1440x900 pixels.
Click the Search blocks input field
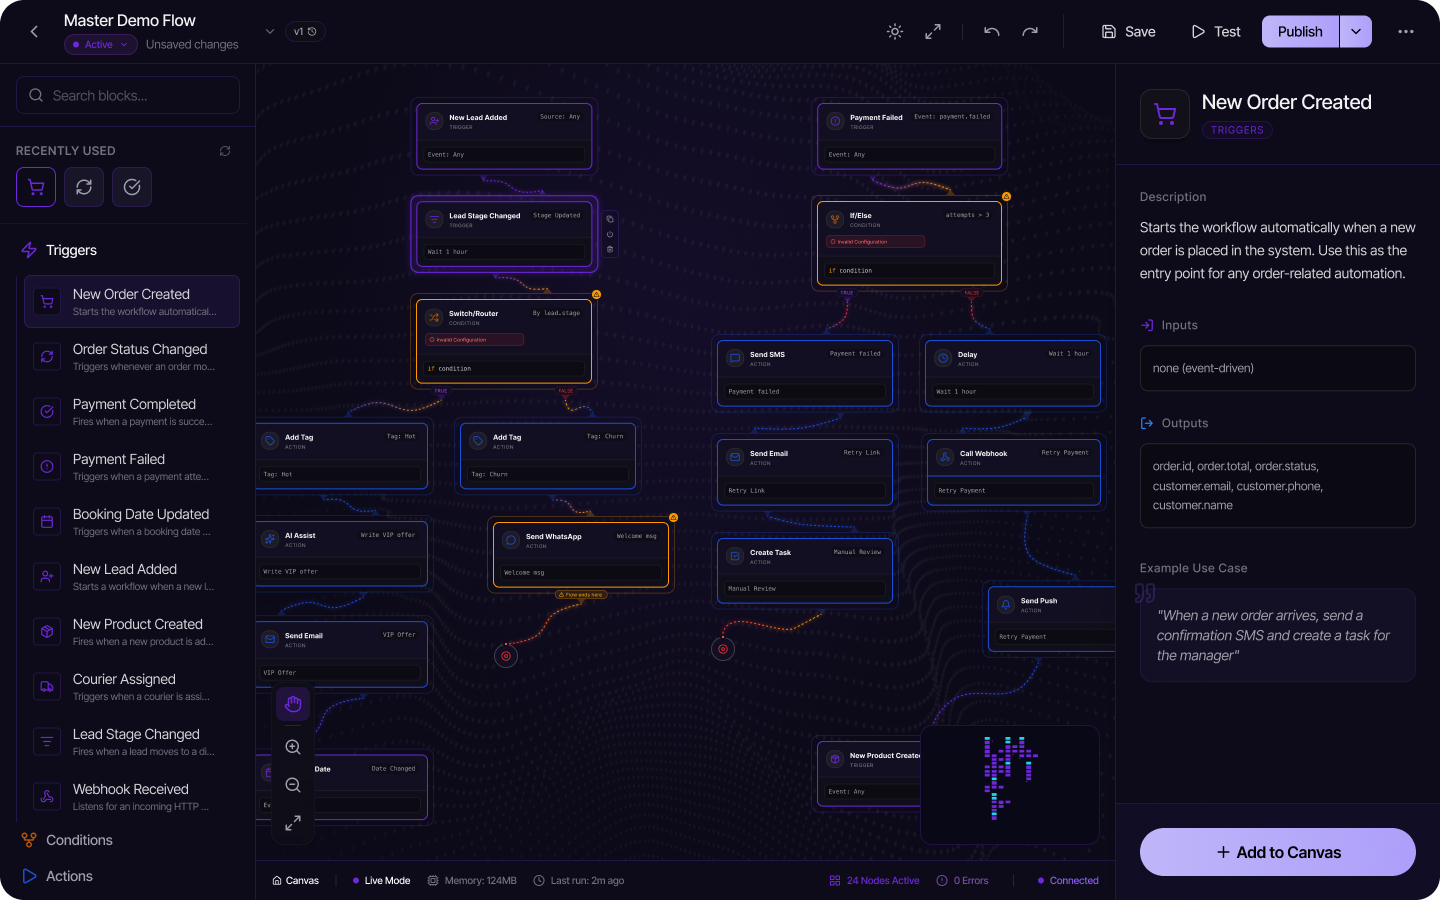coord(128,96)
